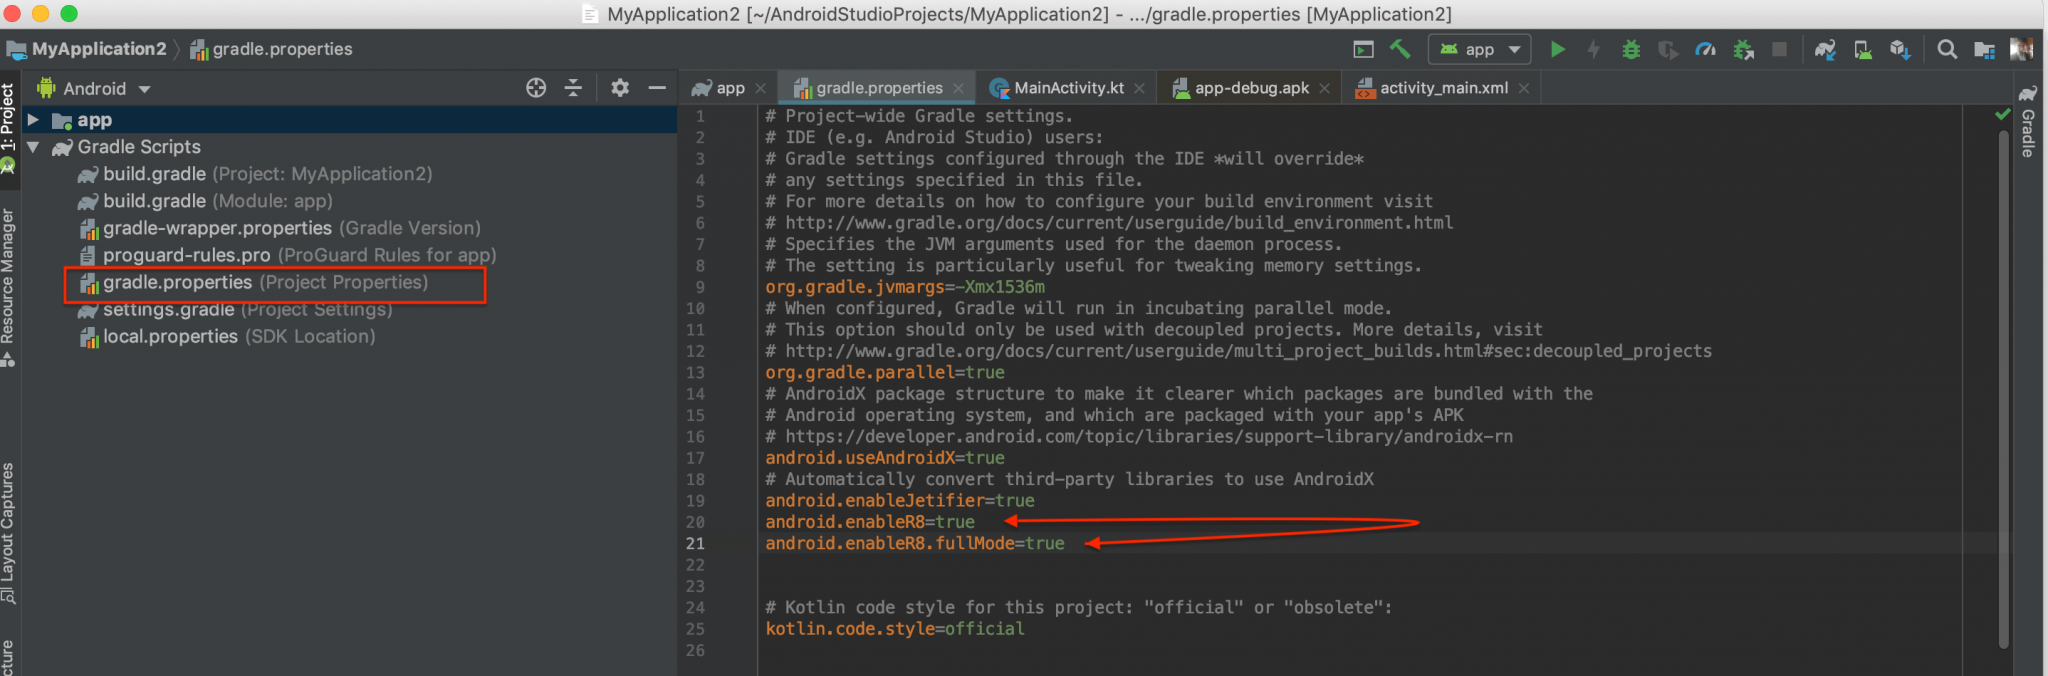The image size is (2048, 676).
Task: Click MyApplication2 breadcrumb in navigation bar
Action: (86, 49)
